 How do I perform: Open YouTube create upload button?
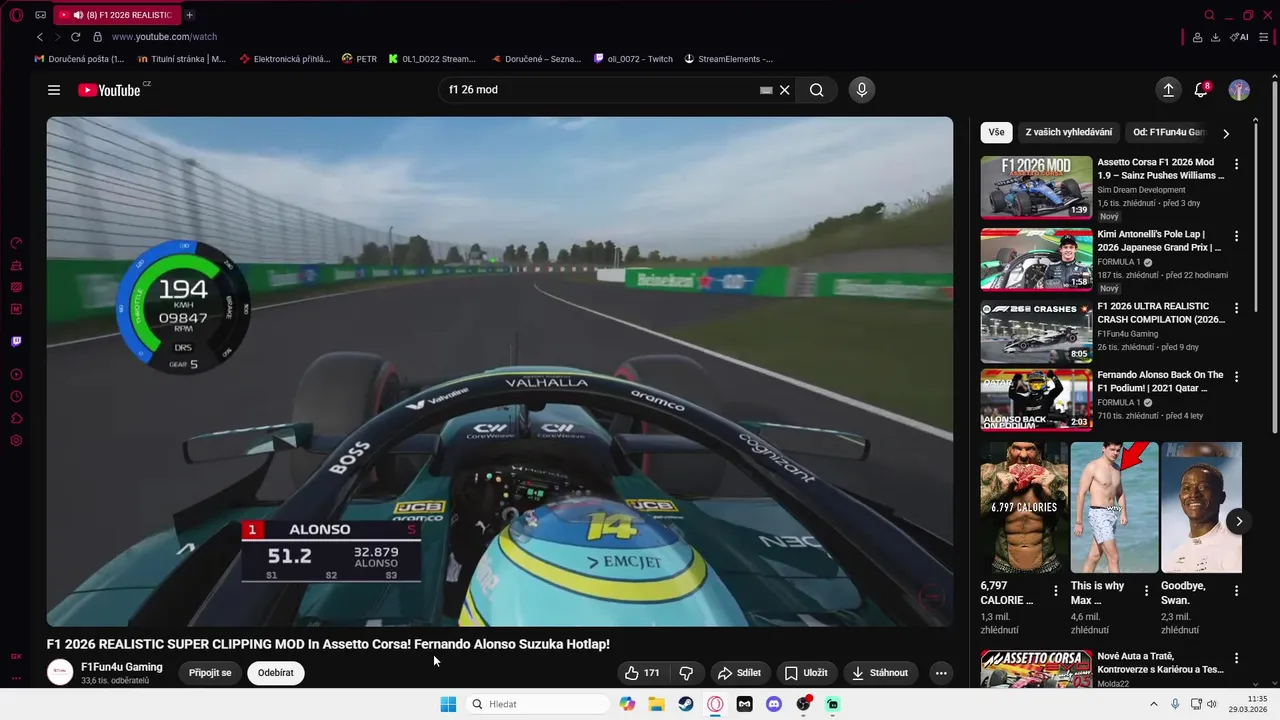pos(1168,90)
